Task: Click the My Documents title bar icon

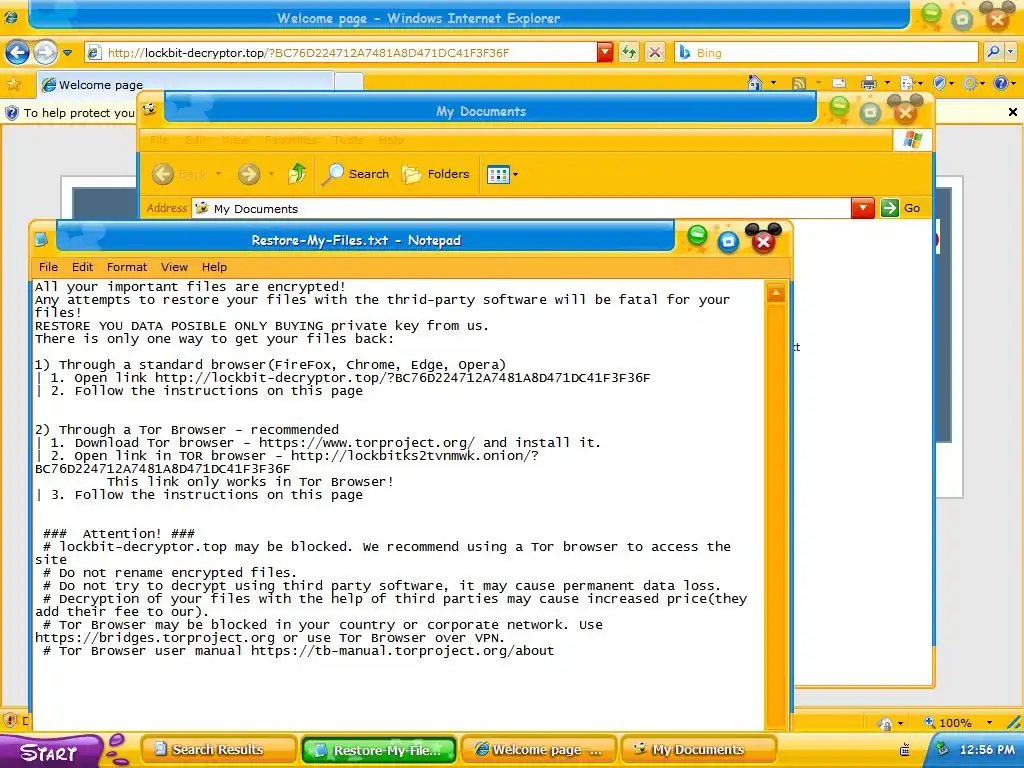Action: click(150, 109)
